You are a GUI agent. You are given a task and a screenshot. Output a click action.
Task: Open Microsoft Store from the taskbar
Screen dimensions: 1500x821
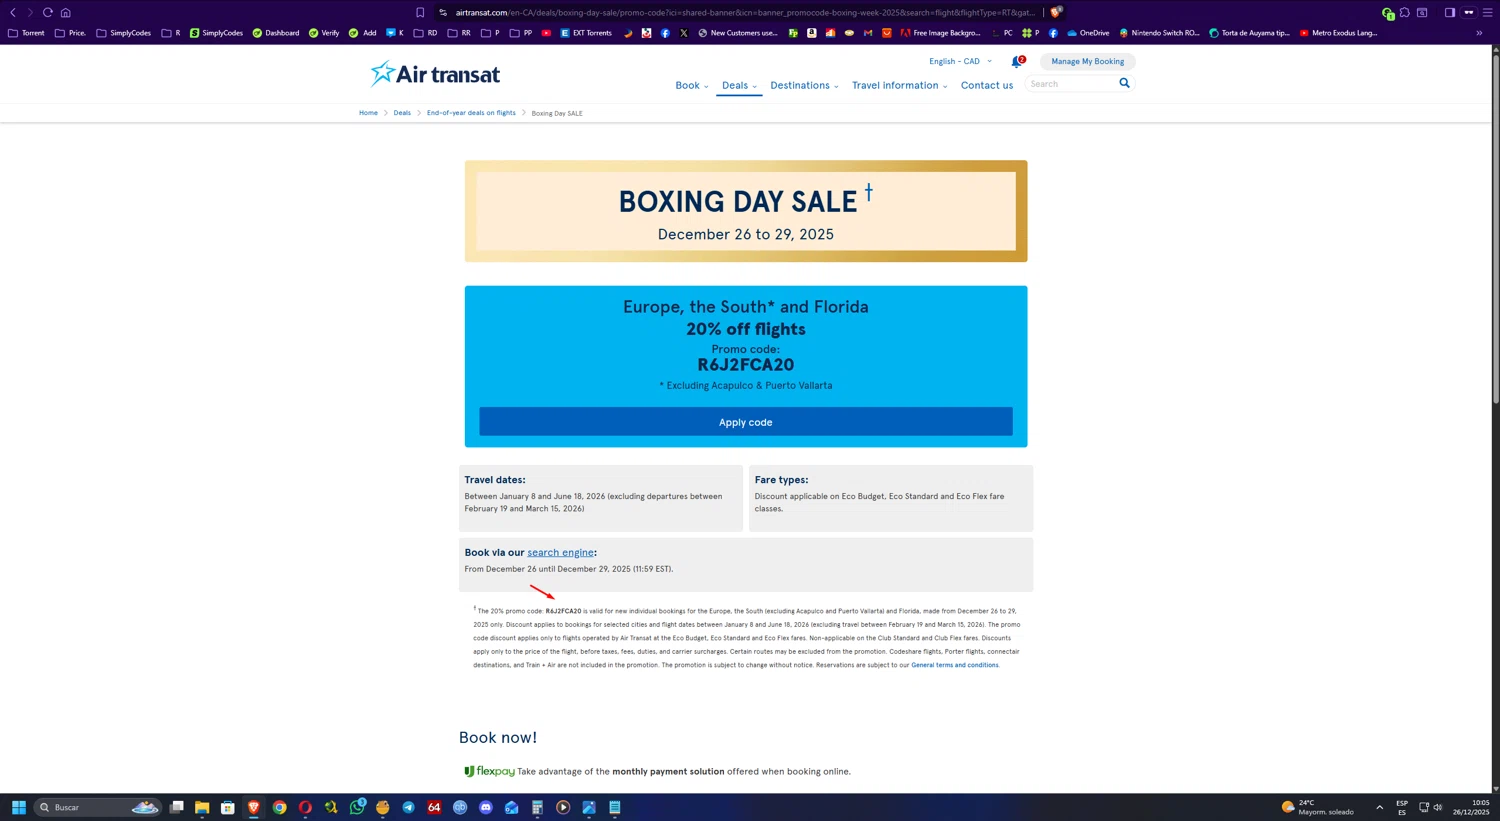click(228, 807)
